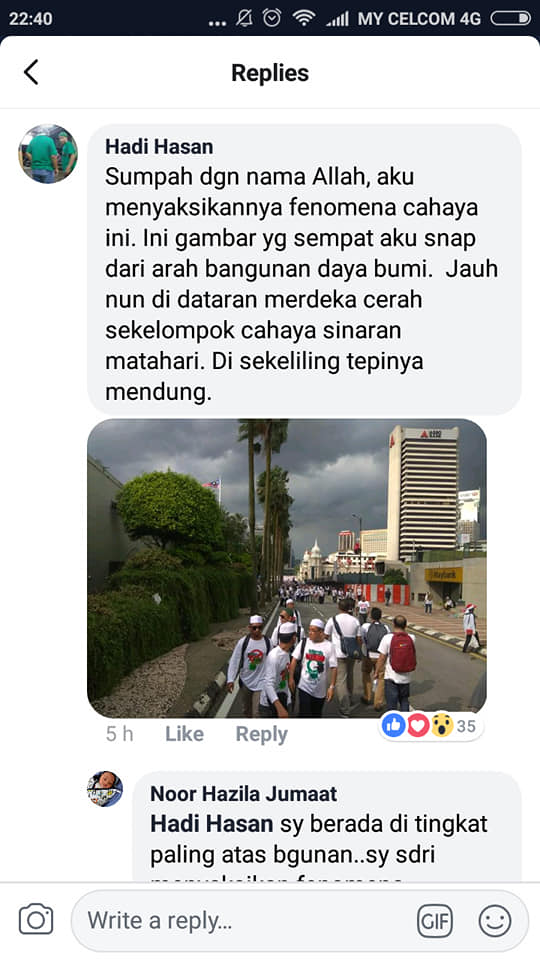Open Noor Hazila Jumaat's name link
The width and height of the screenshot is (540, 960).
pos(244,793)
